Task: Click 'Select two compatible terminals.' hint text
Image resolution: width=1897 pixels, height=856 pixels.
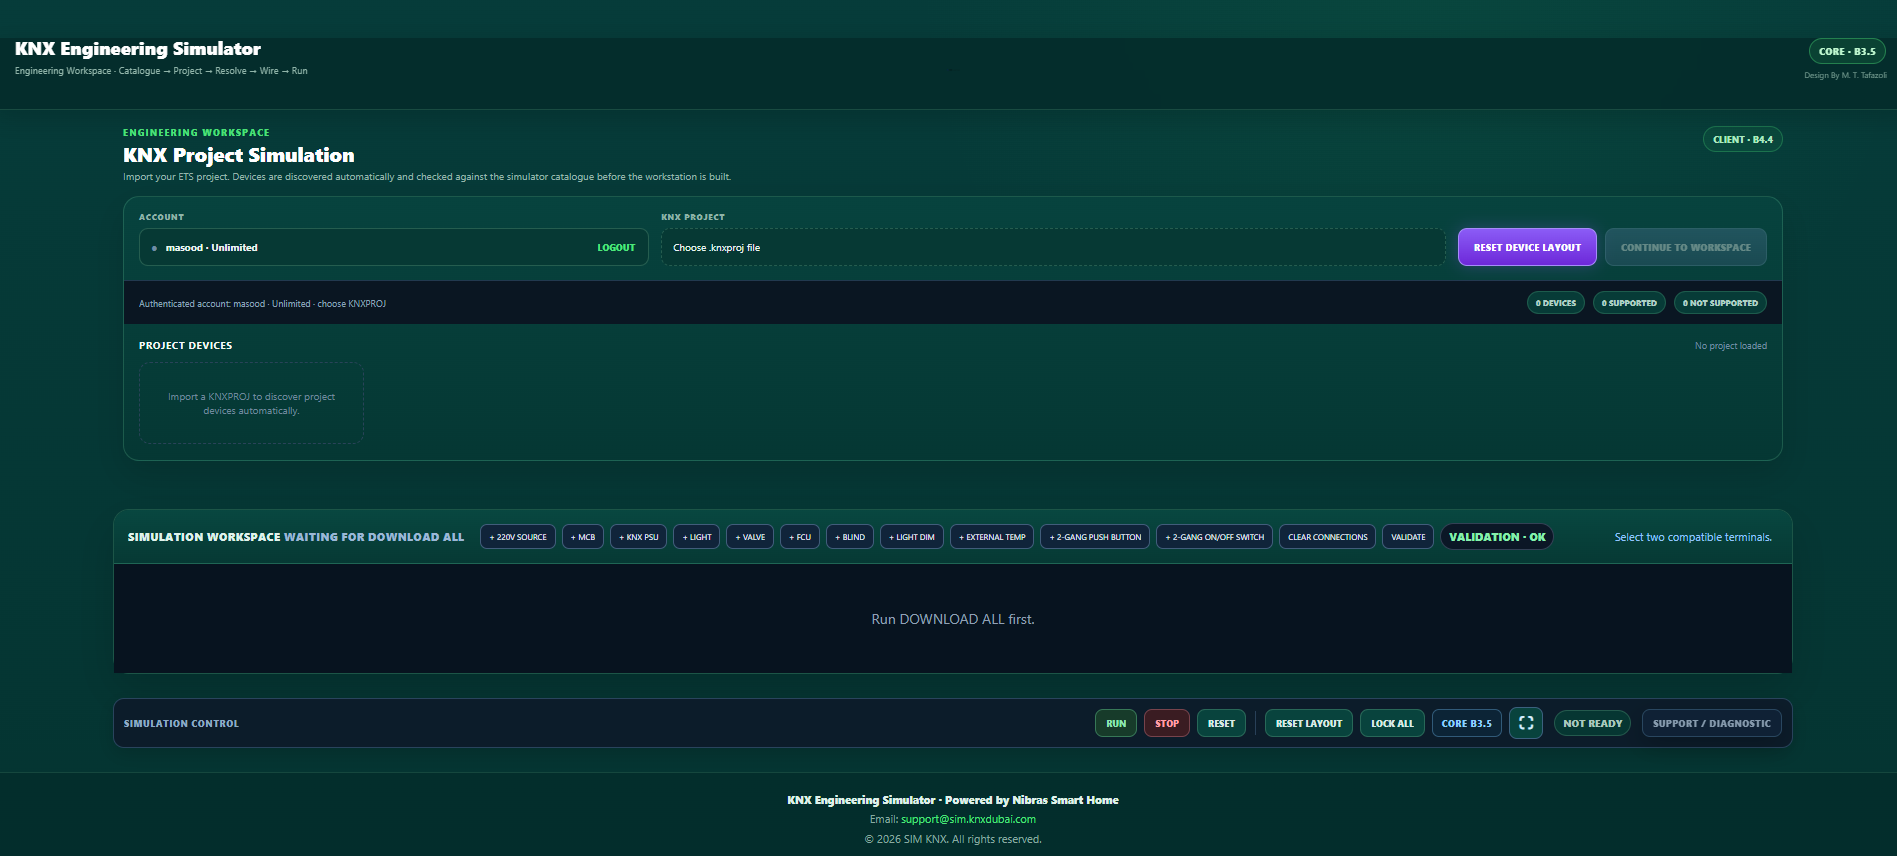Action: click(1693, 537)
